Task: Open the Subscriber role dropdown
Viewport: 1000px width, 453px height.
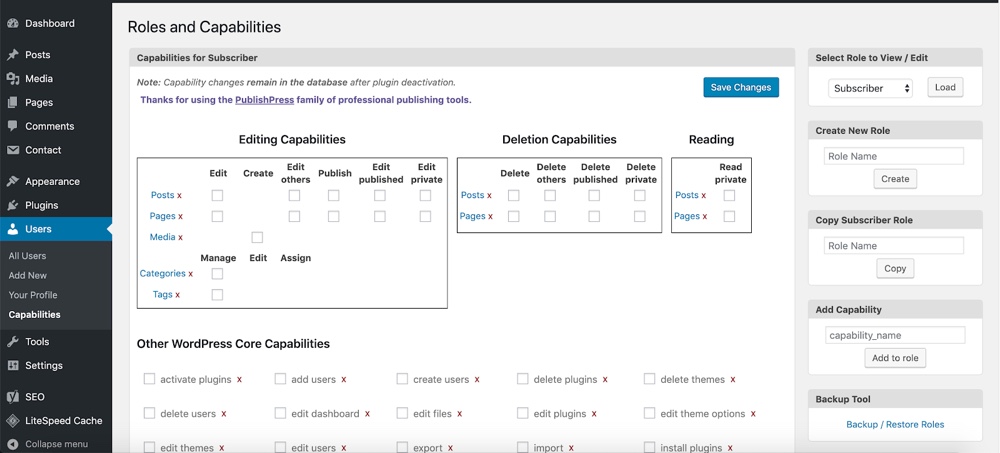Action: (x=871, y=88)
